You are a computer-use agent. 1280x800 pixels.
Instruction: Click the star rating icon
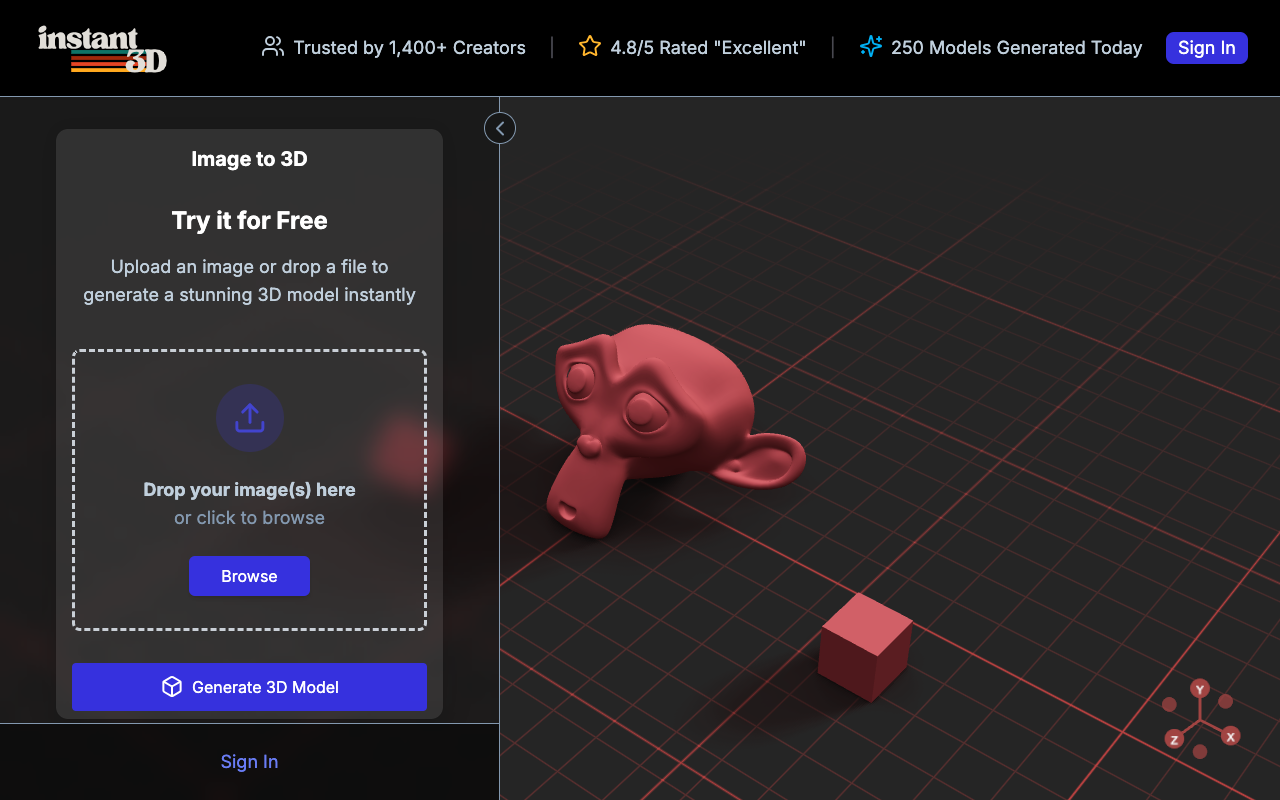tap(590, 47)
